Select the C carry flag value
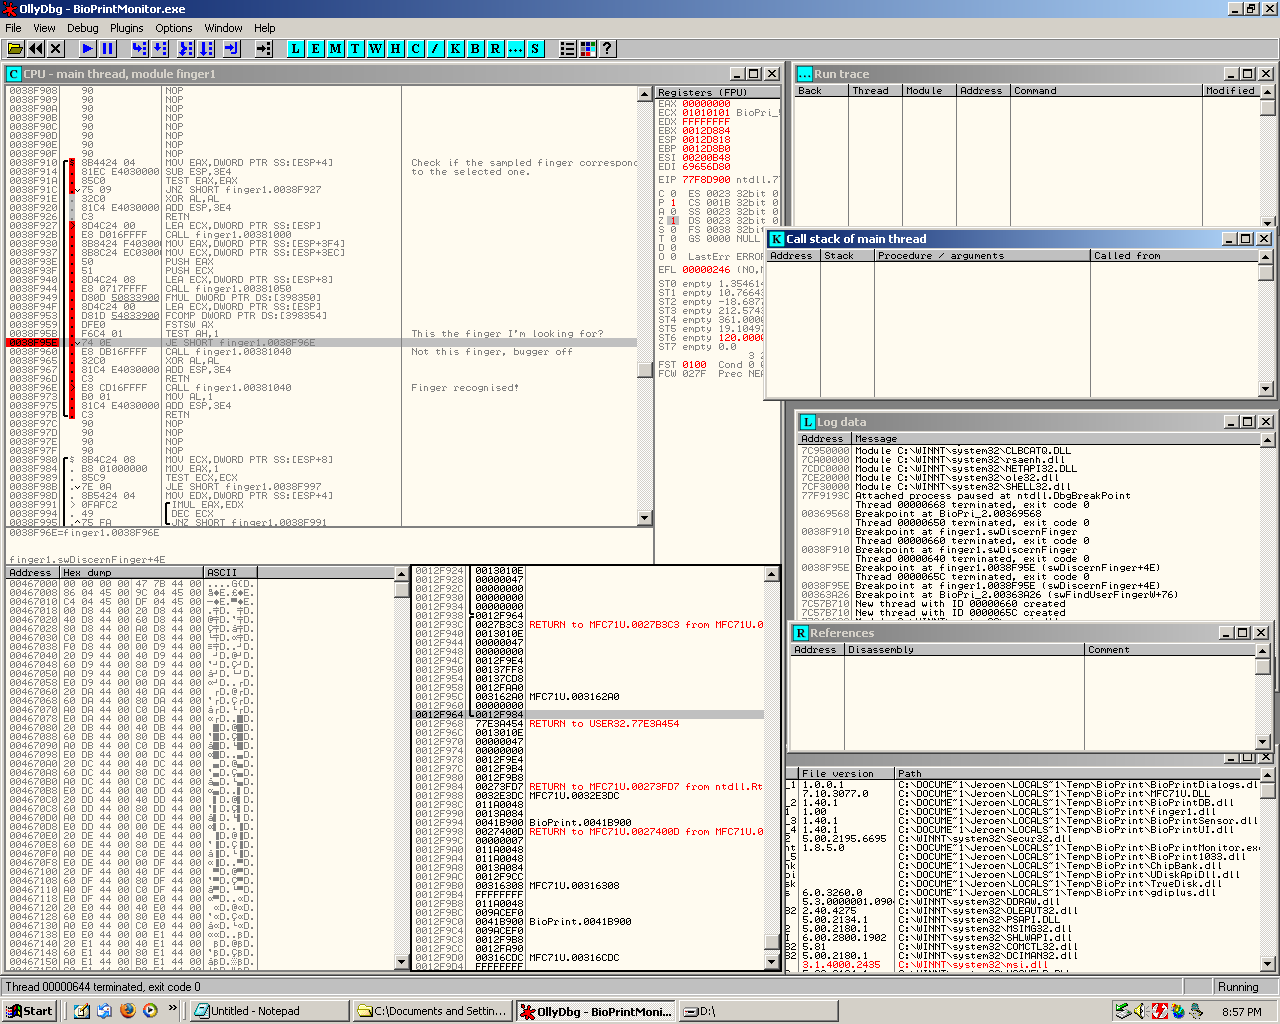Screen dimensions: 1280x1024 673,194
